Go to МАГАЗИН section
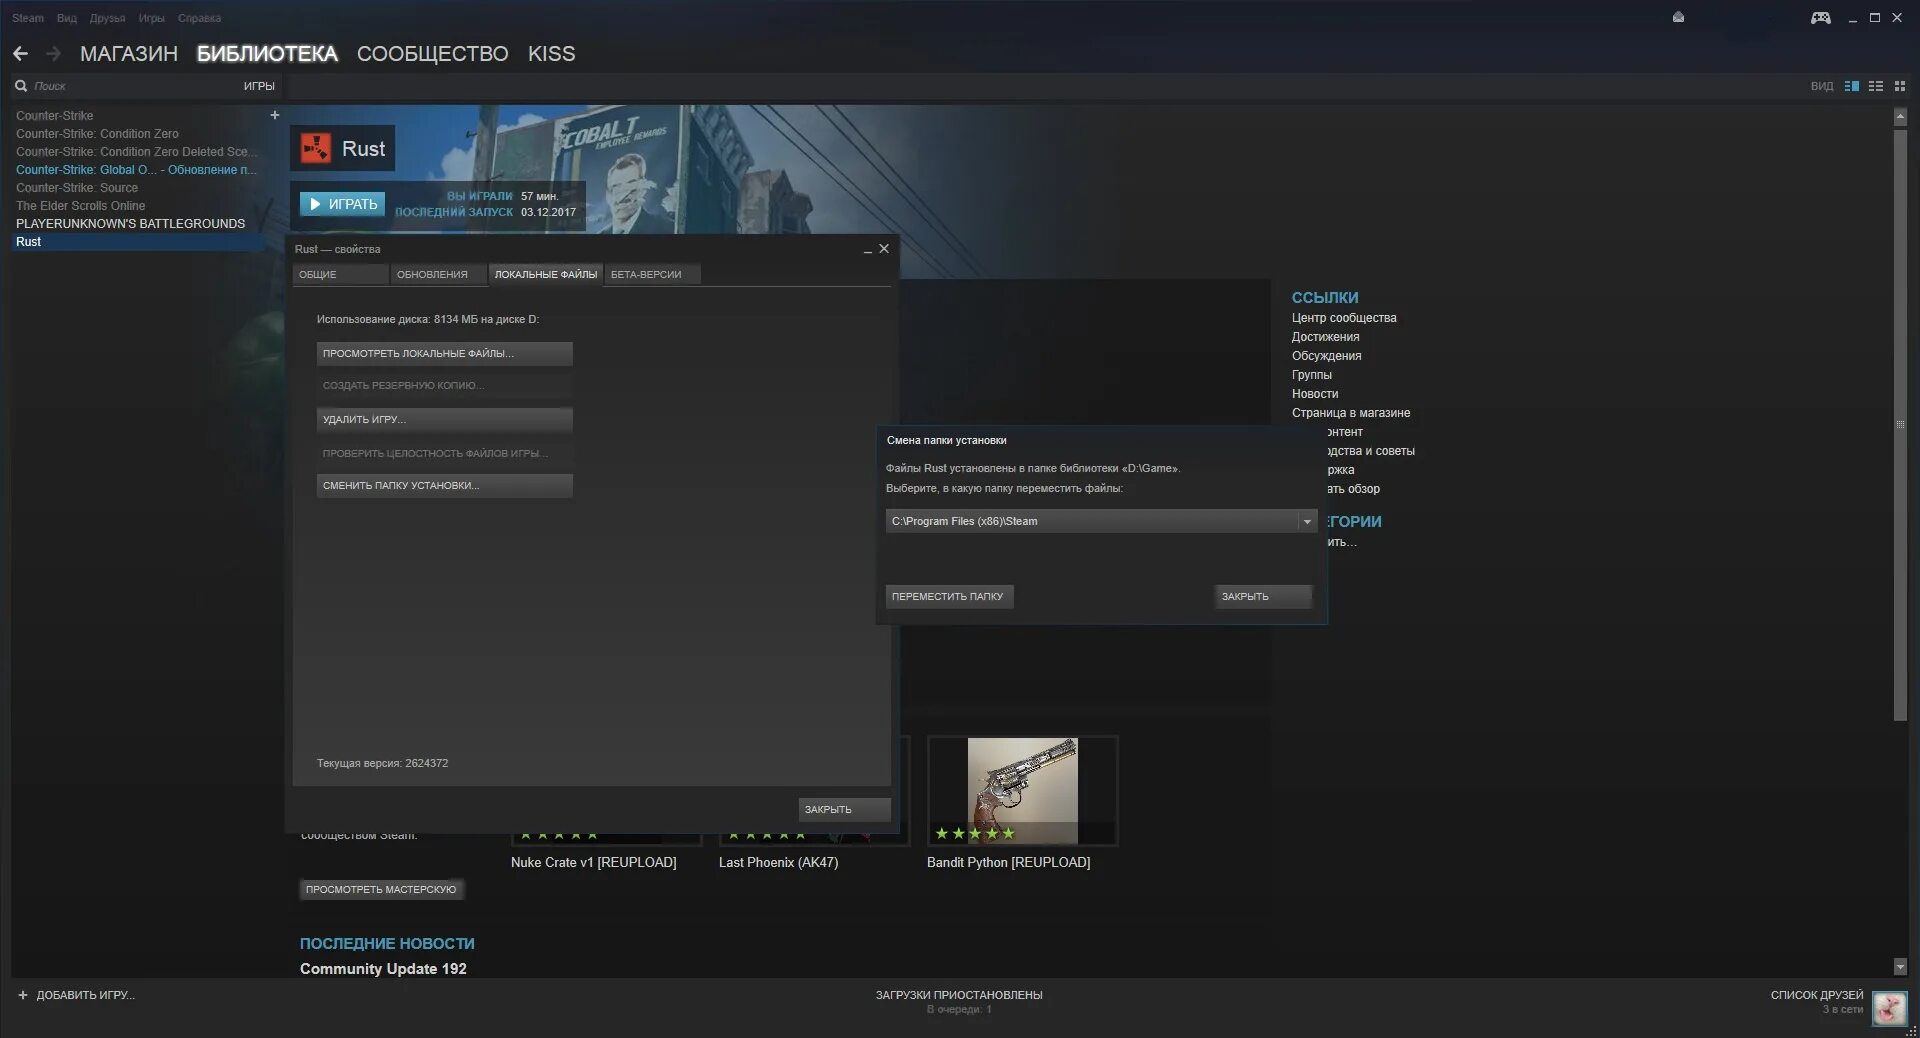 [129, 54]
